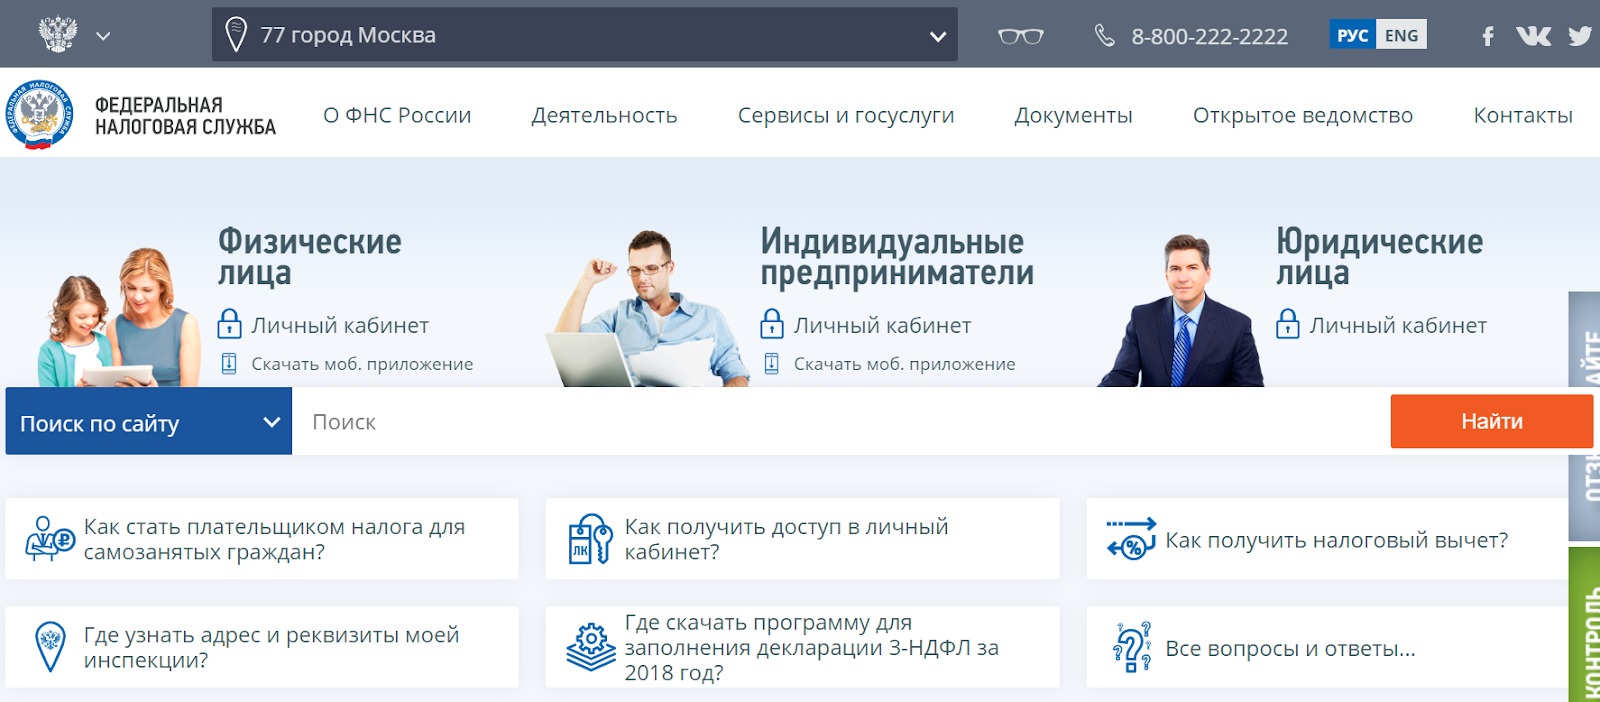The image size is (1600, 702).
Task: Open Личный кабинет for Физические лица
Action: point(340,325)
